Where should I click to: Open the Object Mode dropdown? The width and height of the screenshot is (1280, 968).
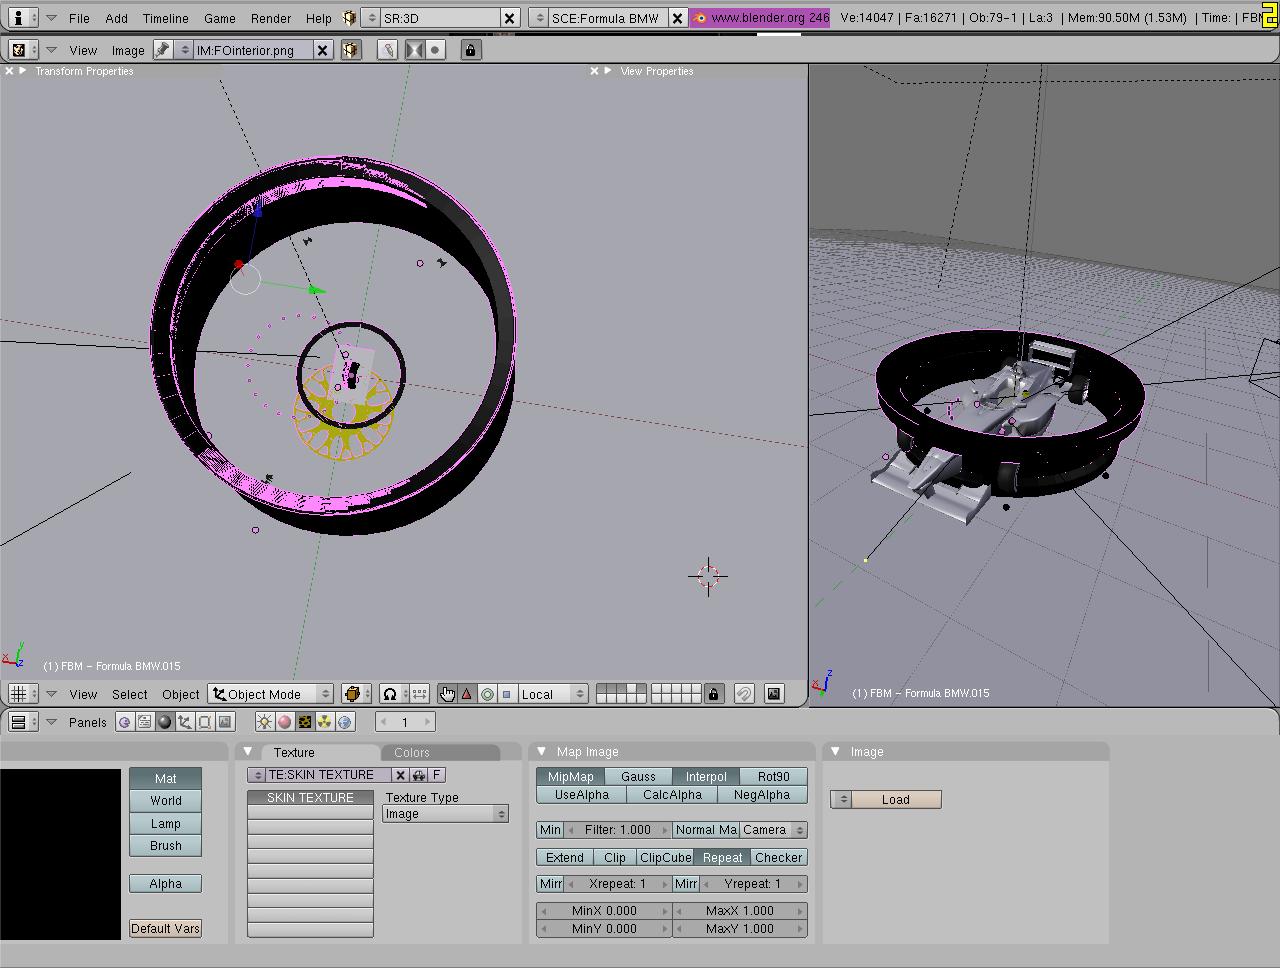(271, 694)
